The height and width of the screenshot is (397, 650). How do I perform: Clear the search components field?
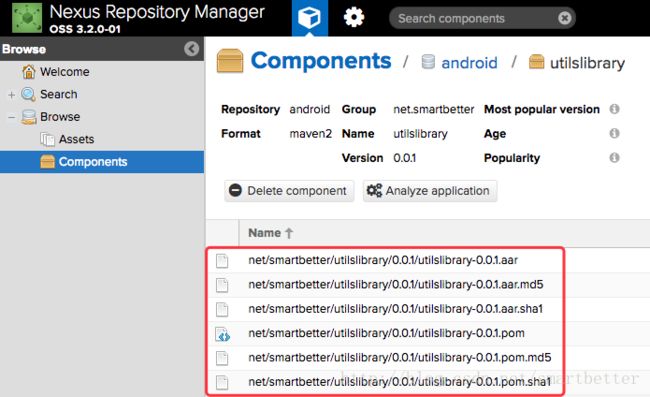click(x=565, y=18)
